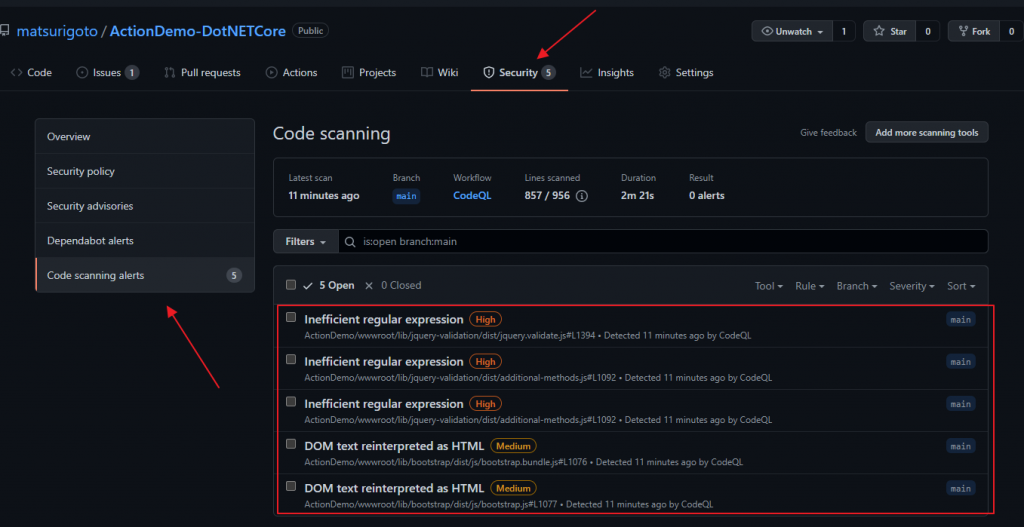Click the Actions play-circle icon

click(x=271, y=72)
